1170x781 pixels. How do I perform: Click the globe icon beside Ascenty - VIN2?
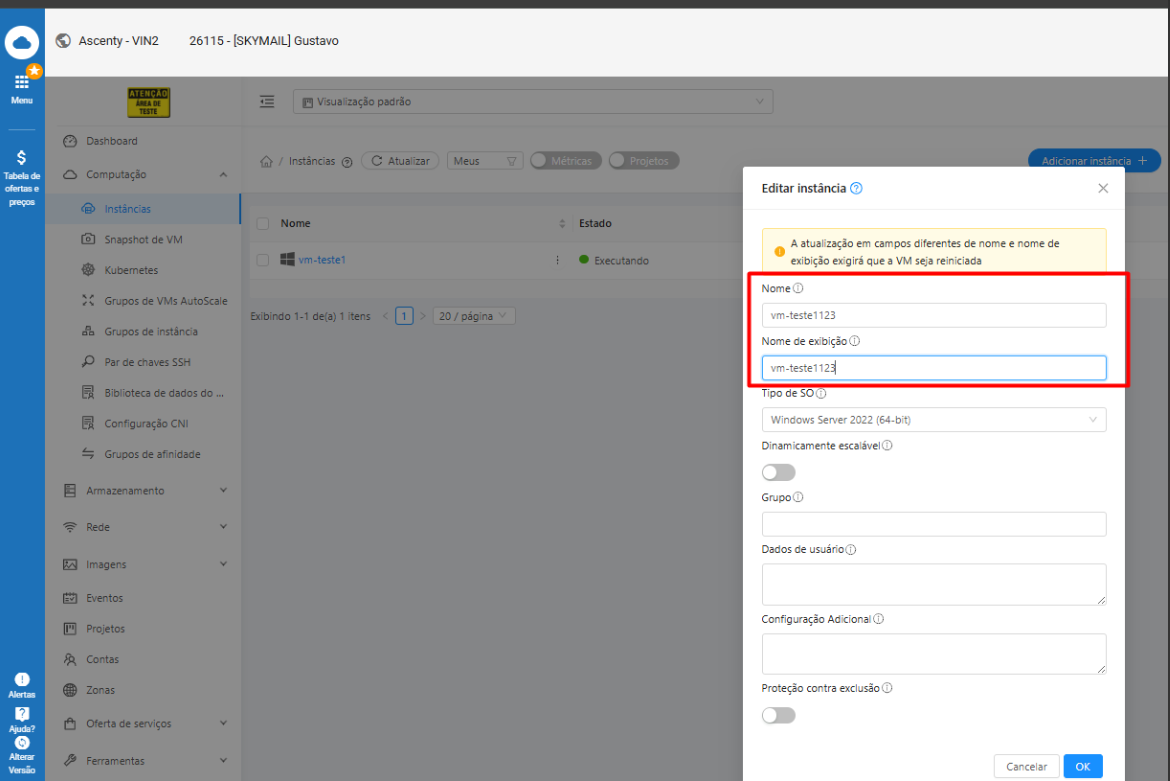tap(63, 41)
